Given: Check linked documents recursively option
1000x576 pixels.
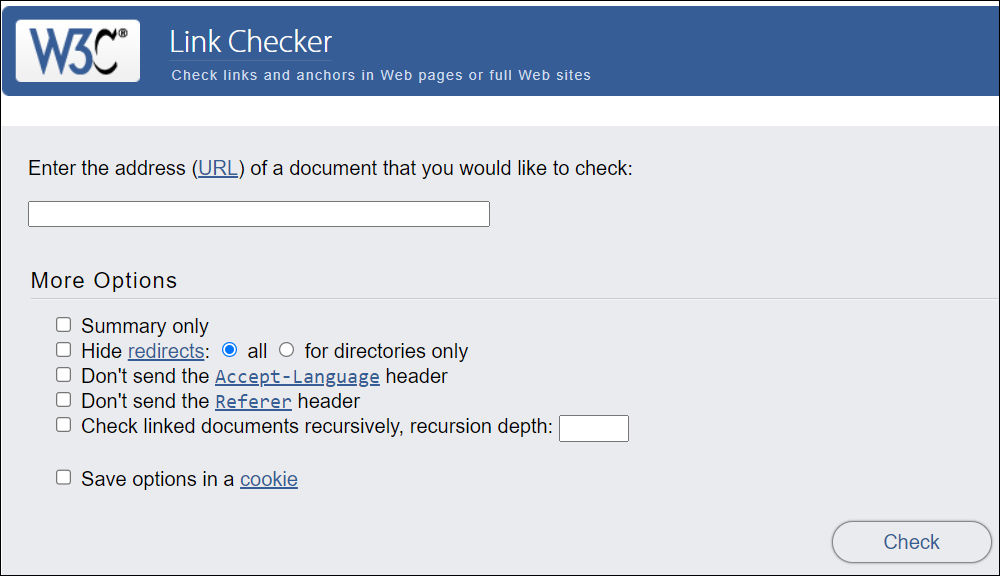Looking at the screenshot, I should [63, 424].
